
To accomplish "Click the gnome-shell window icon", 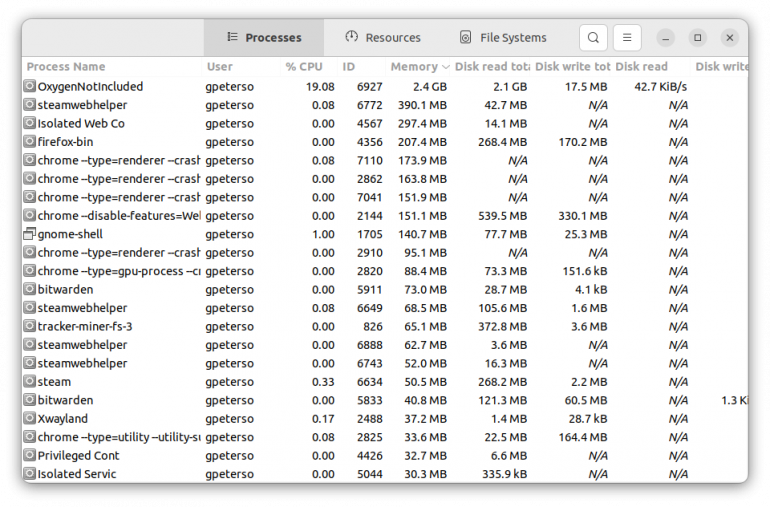I will [30, 234].
